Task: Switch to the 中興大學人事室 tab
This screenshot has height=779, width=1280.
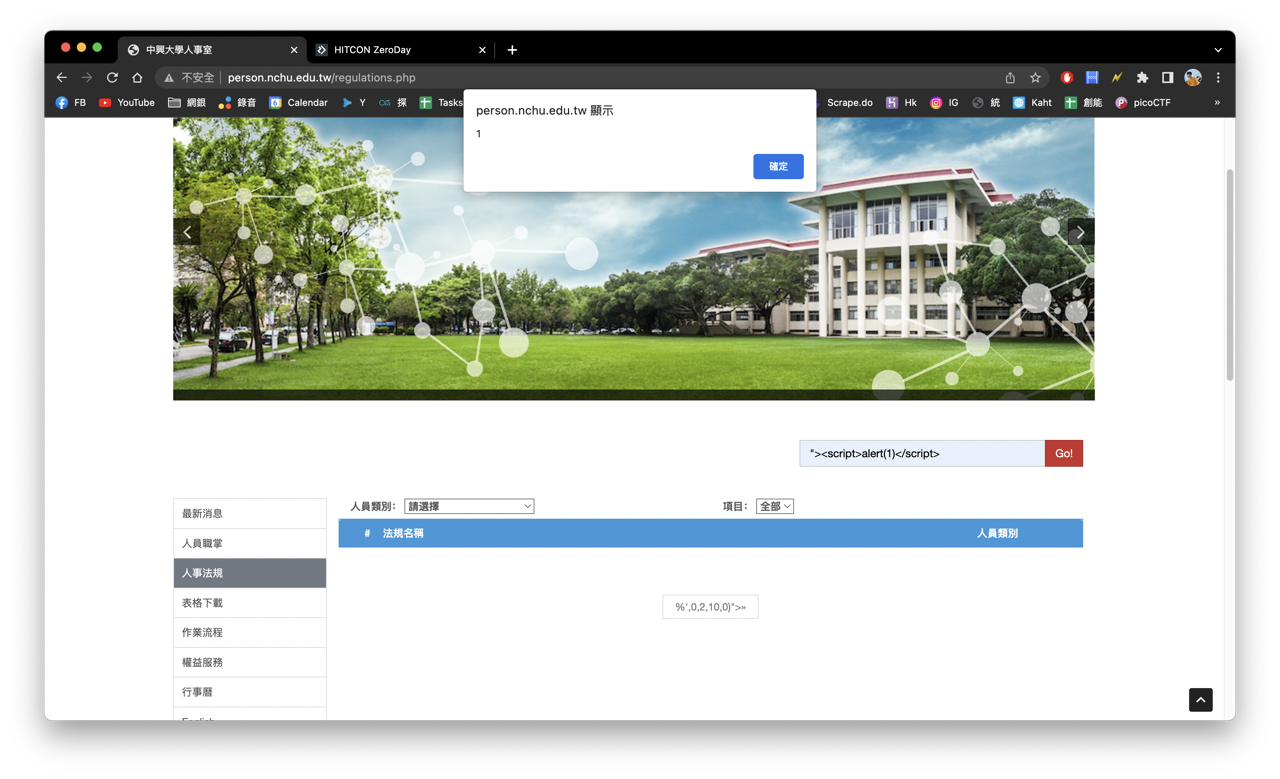Action: tap(210, 49)
